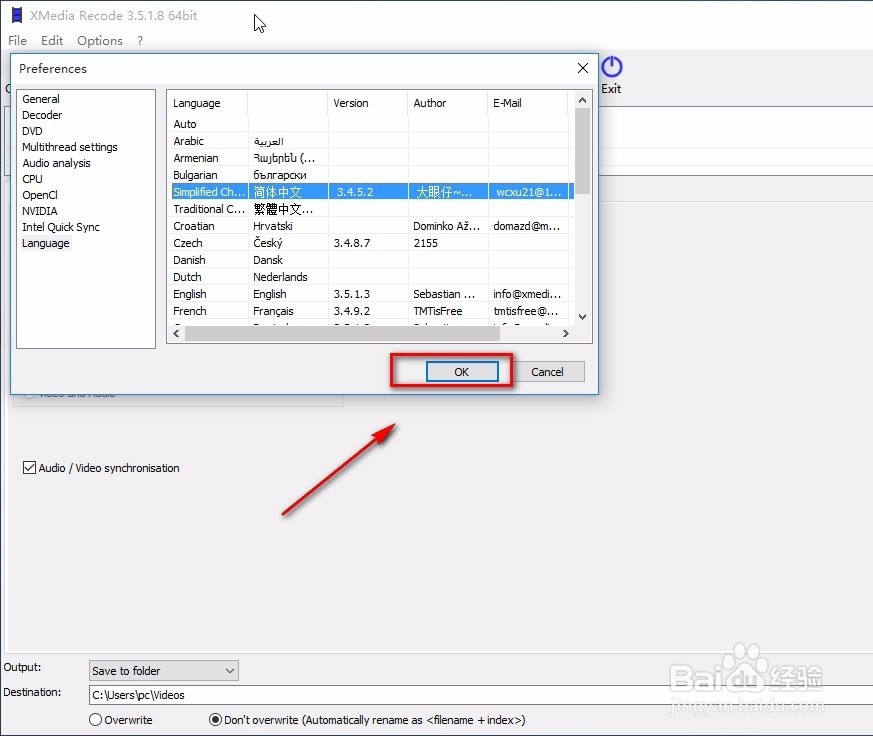The height and width of the screenshot is (736, 873).
Task: Open the Edit menu
Action: (52, 41)
